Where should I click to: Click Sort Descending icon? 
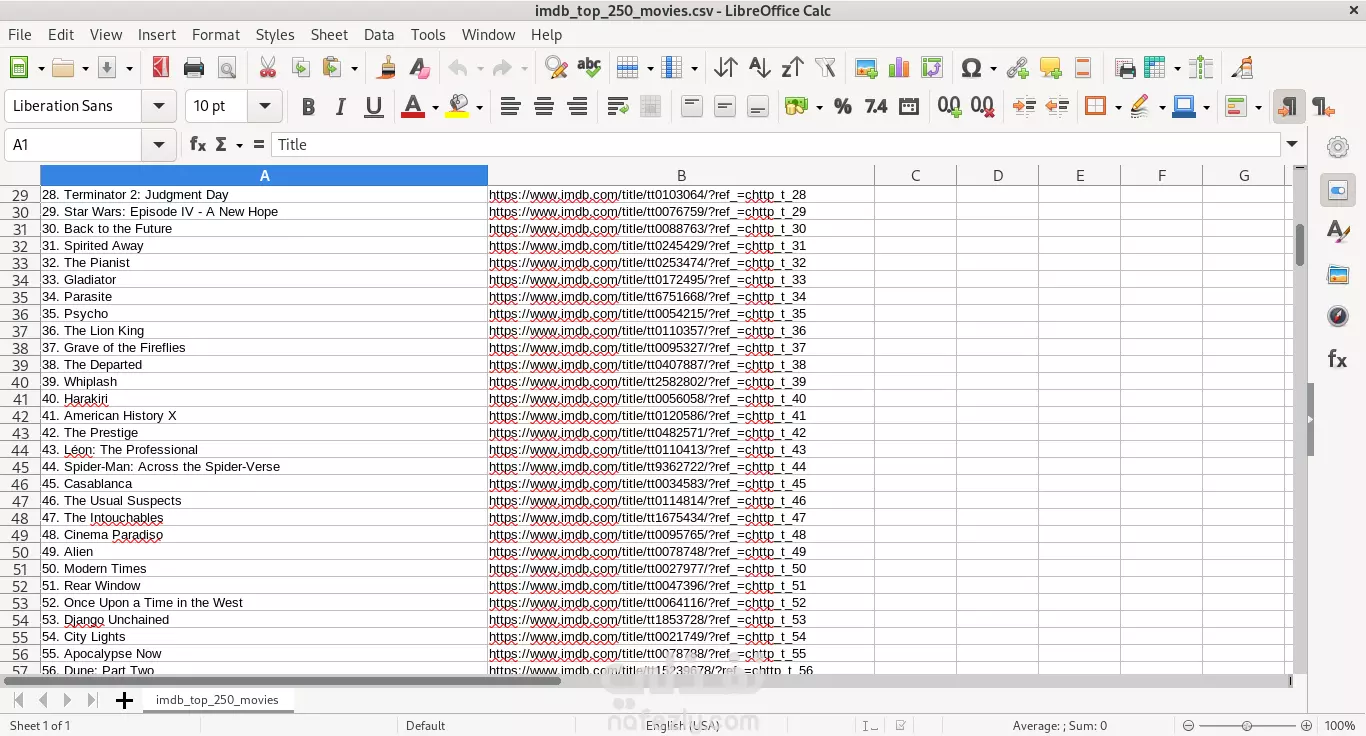(792, 68)
